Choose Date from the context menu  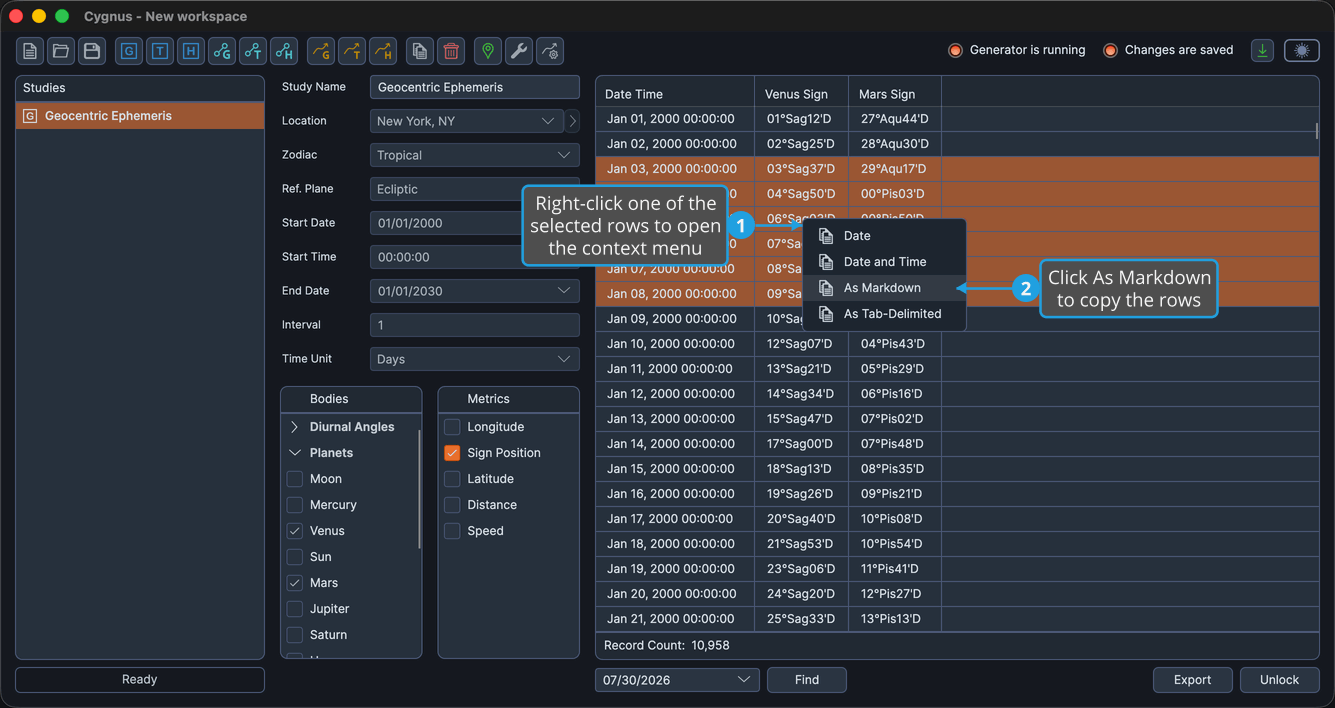coord(885,236)
